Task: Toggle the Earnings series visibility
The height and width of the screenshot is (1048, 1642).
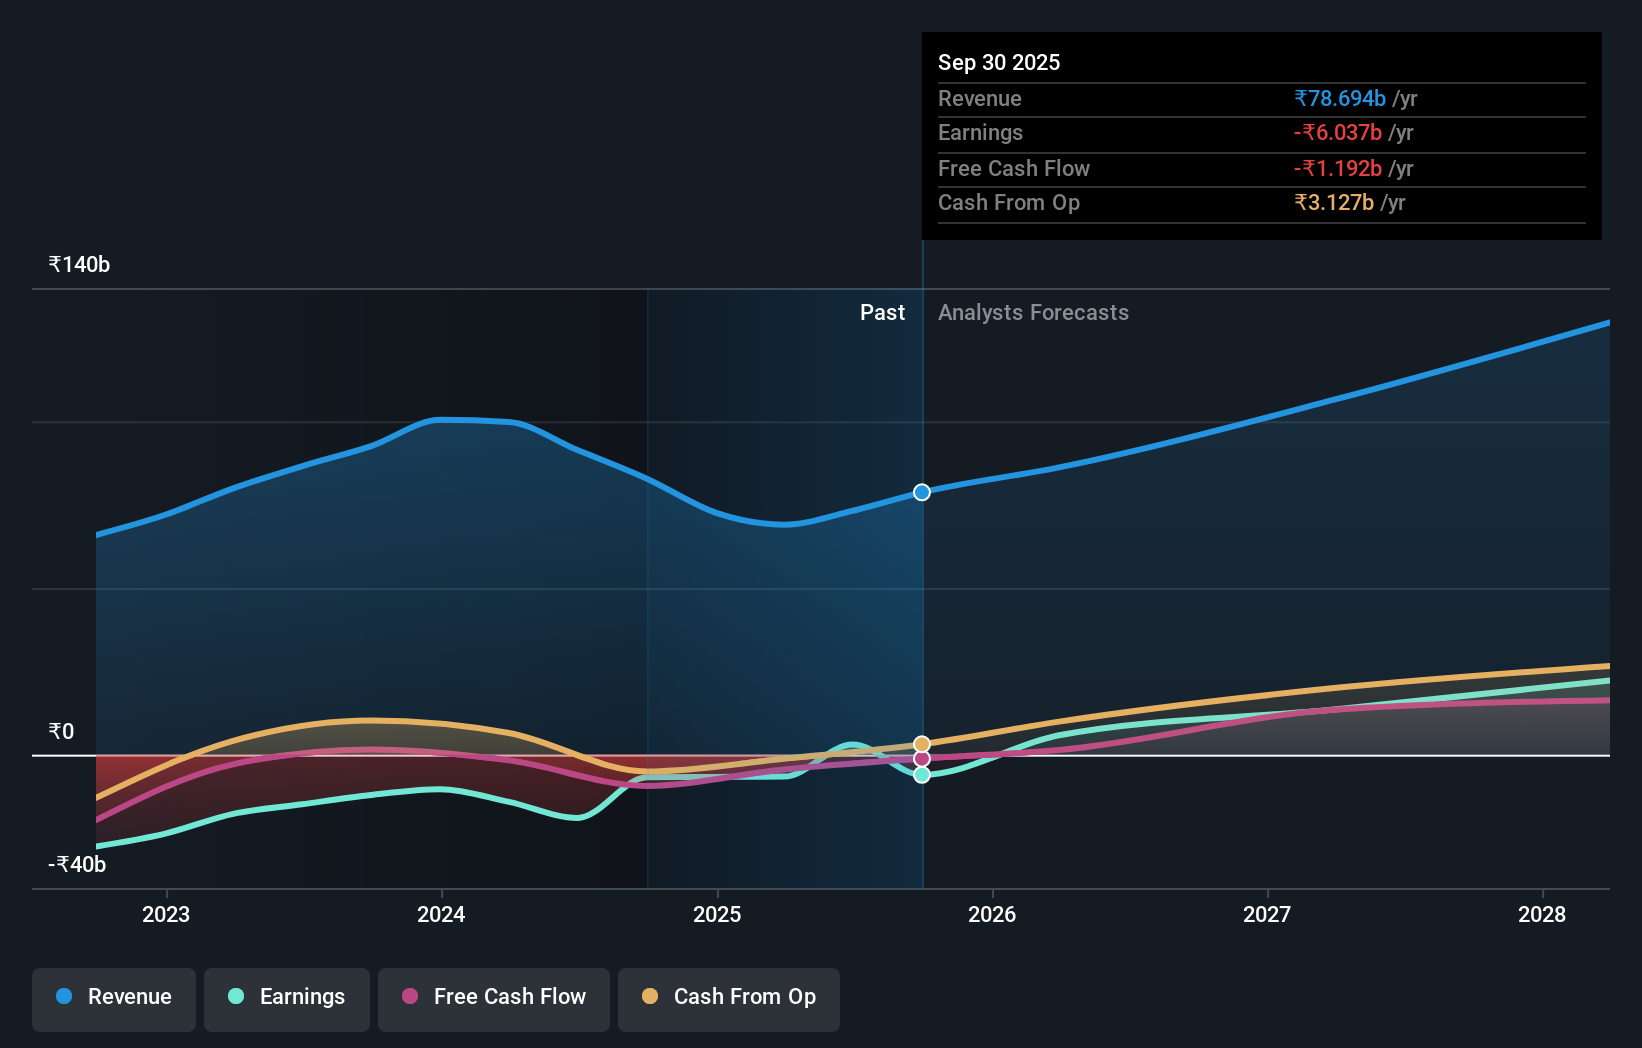Action: coord(286,997)
